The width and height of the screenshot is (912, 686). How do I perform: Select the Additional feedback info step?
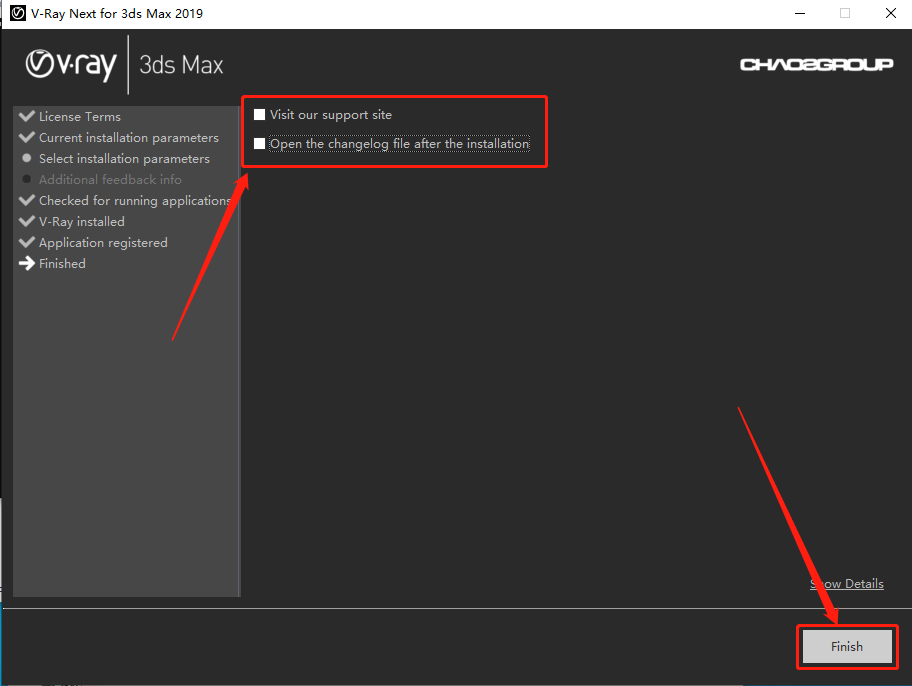point(110,180)
